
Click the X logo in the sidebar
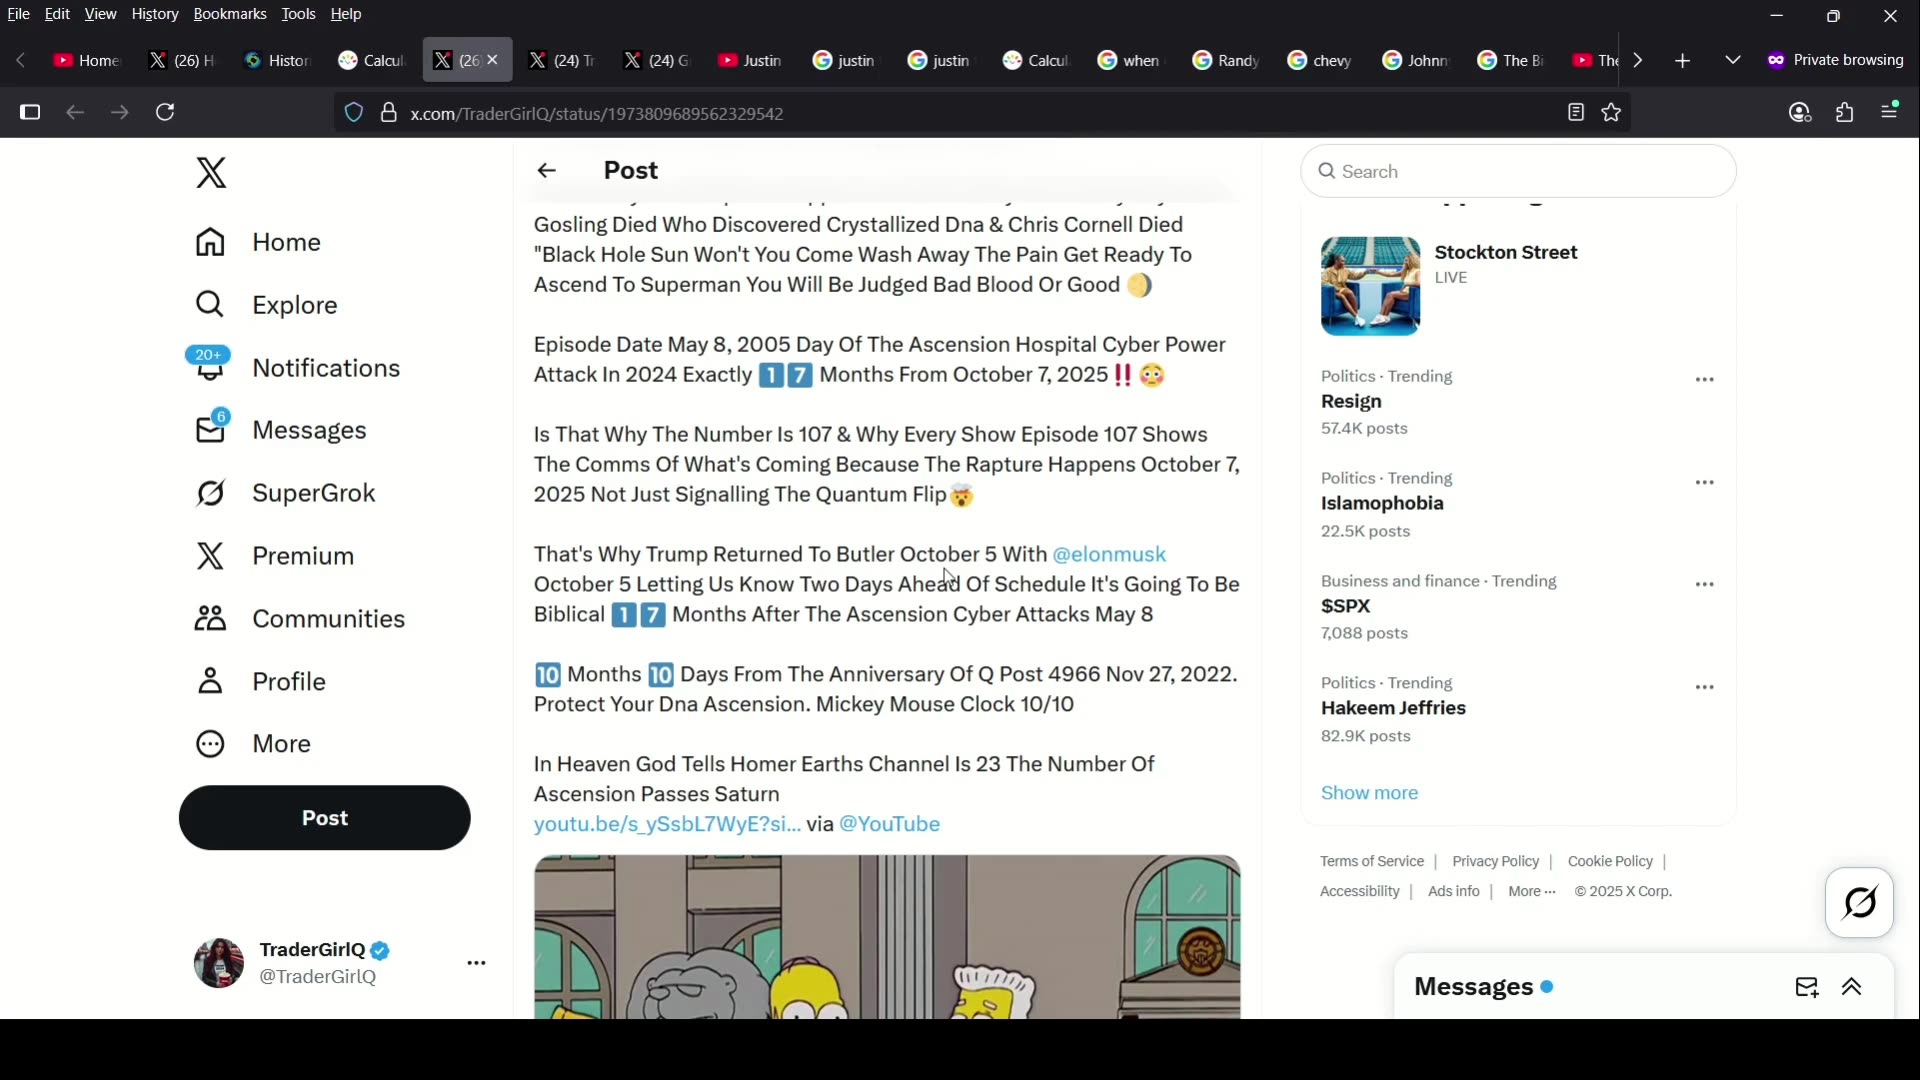tap(211, 174)
